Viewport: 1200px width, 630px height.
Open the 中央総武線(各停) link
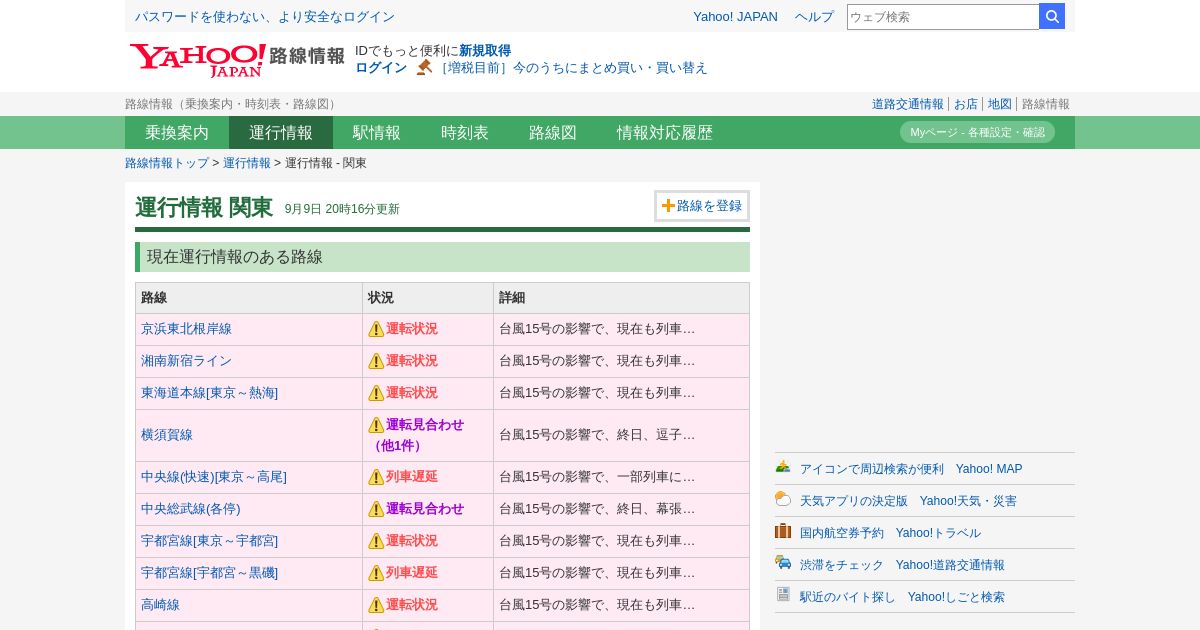[x=191, y=509]
